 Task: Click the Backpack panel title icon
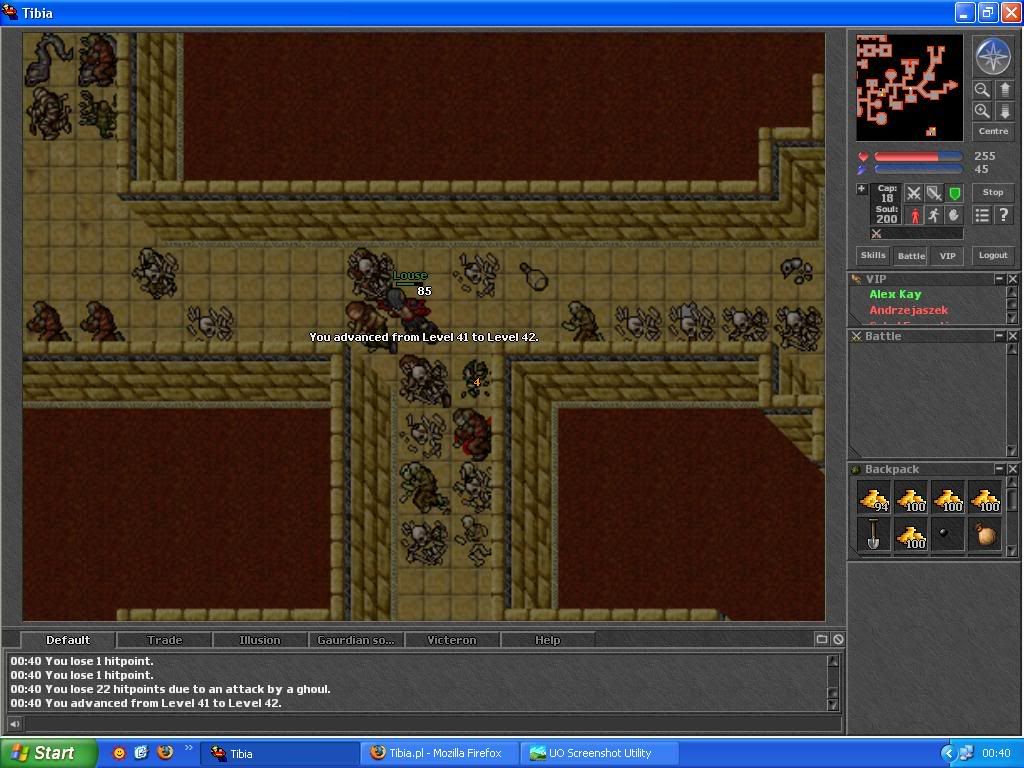click(x=856, y=470)
